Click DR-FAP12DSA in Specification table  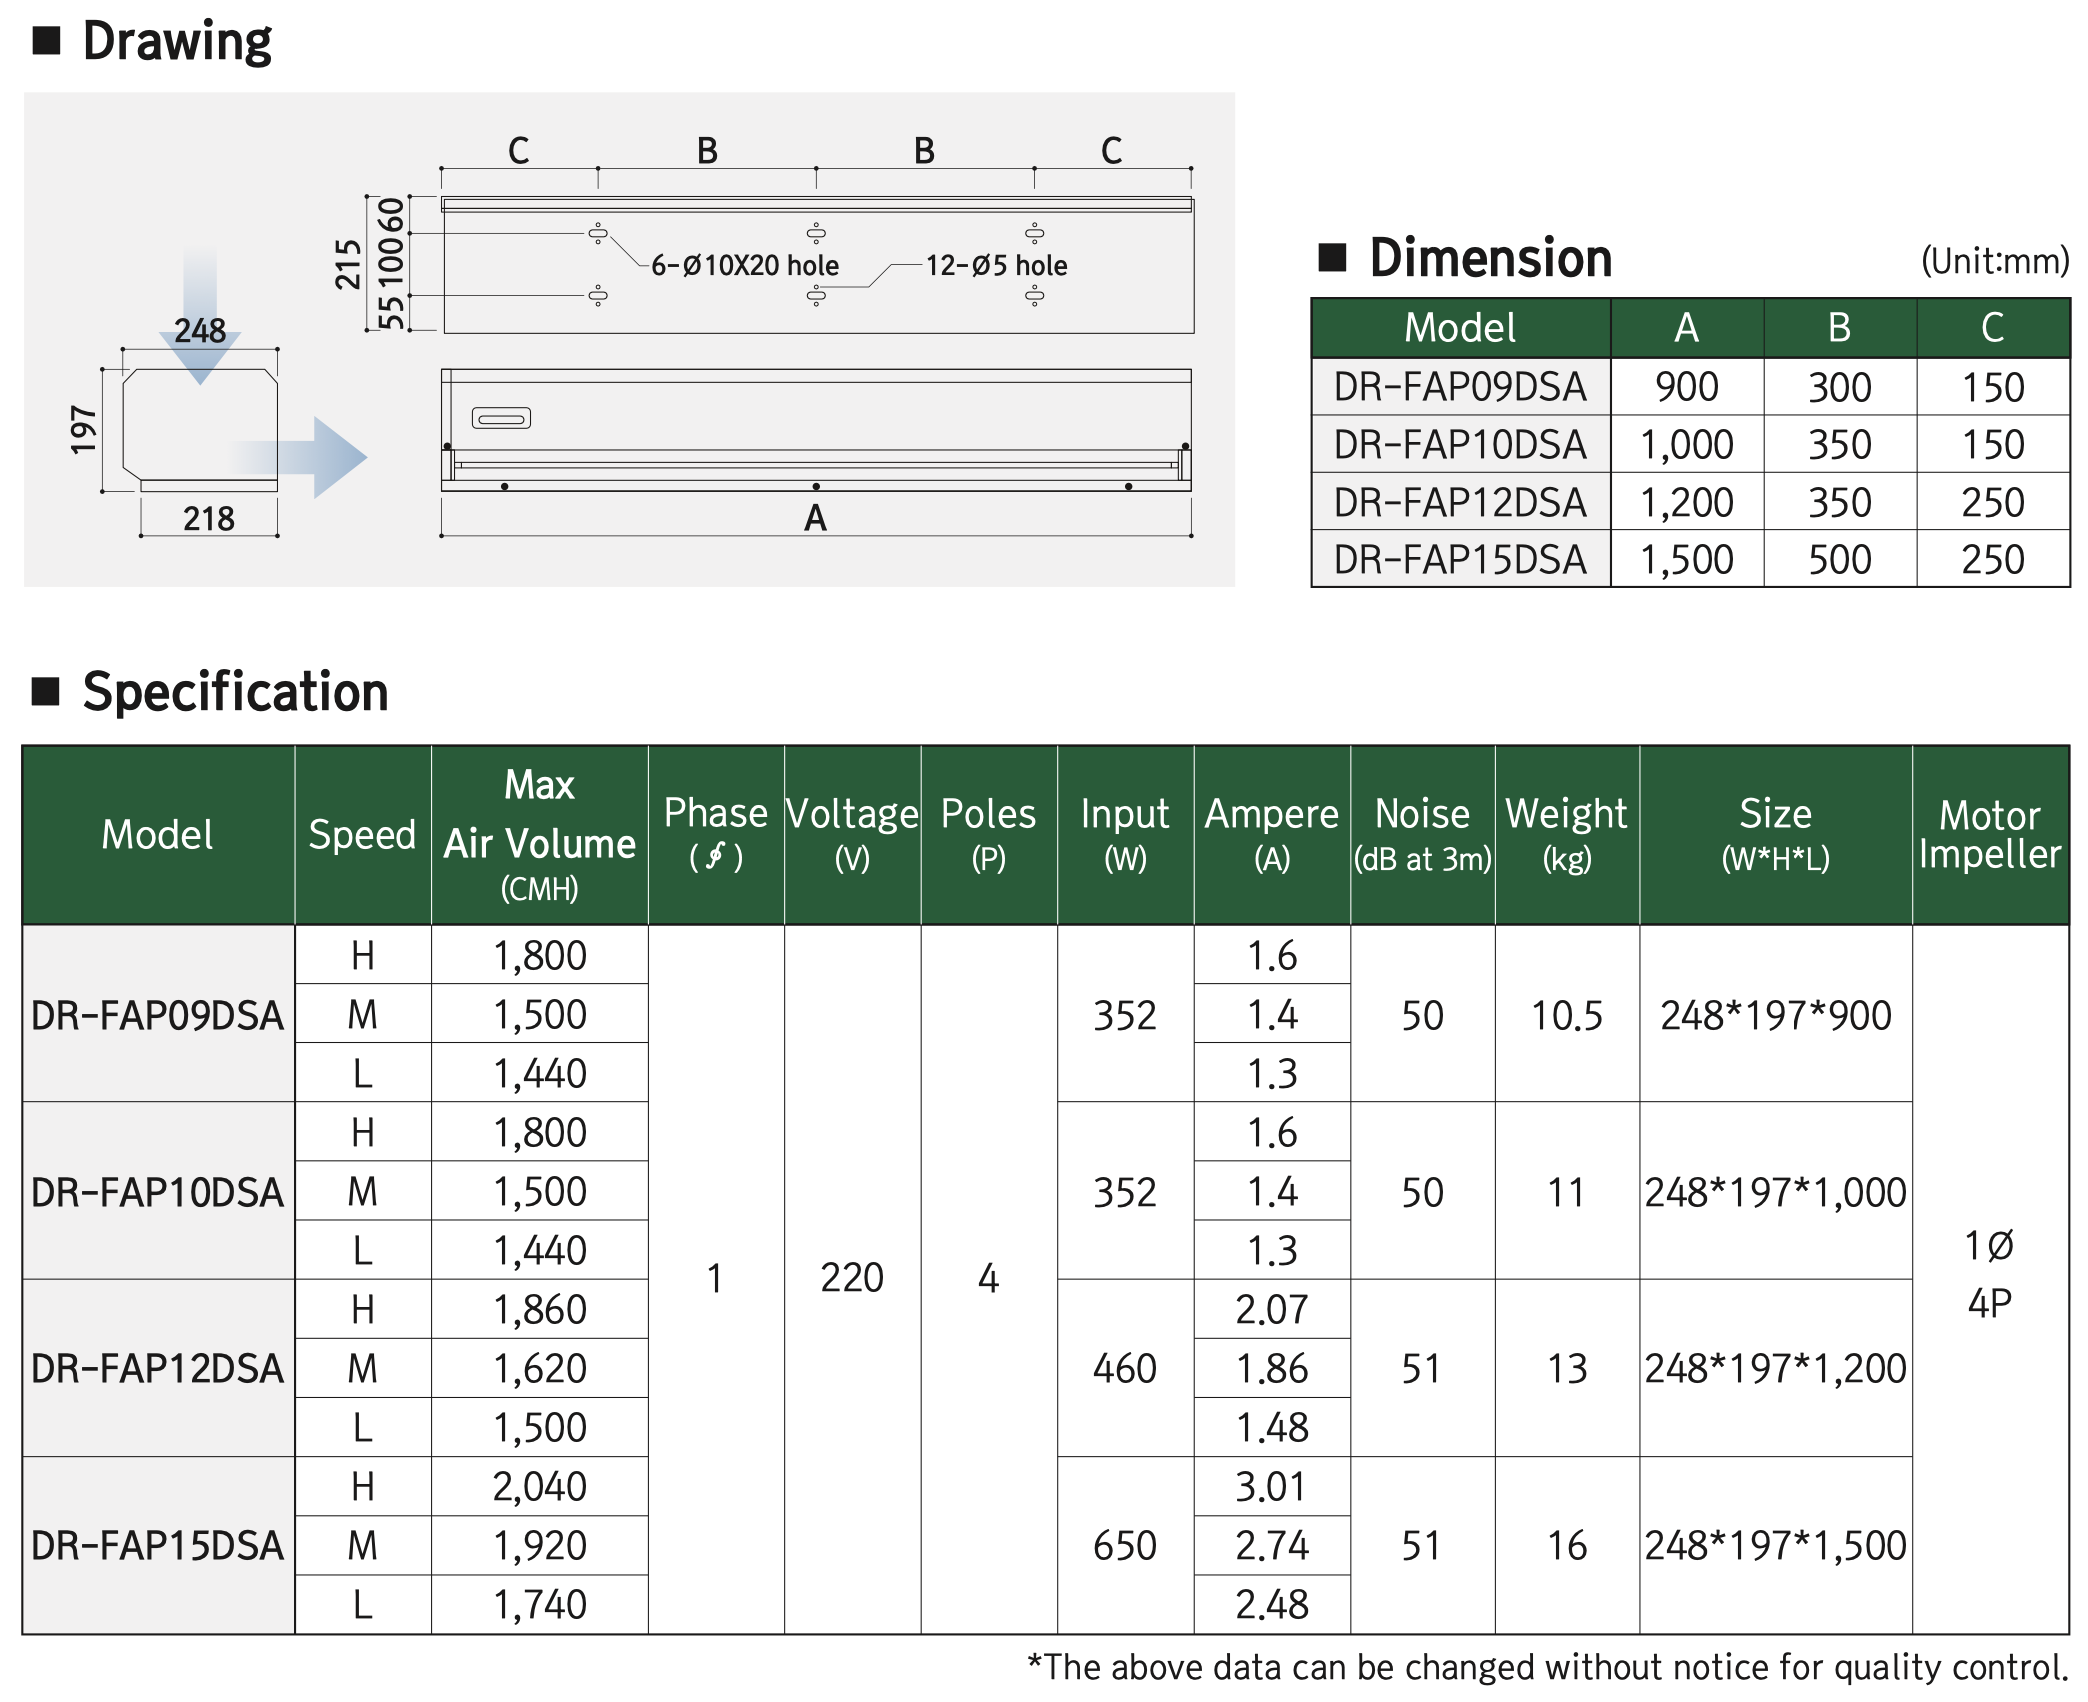(158, 1368)
